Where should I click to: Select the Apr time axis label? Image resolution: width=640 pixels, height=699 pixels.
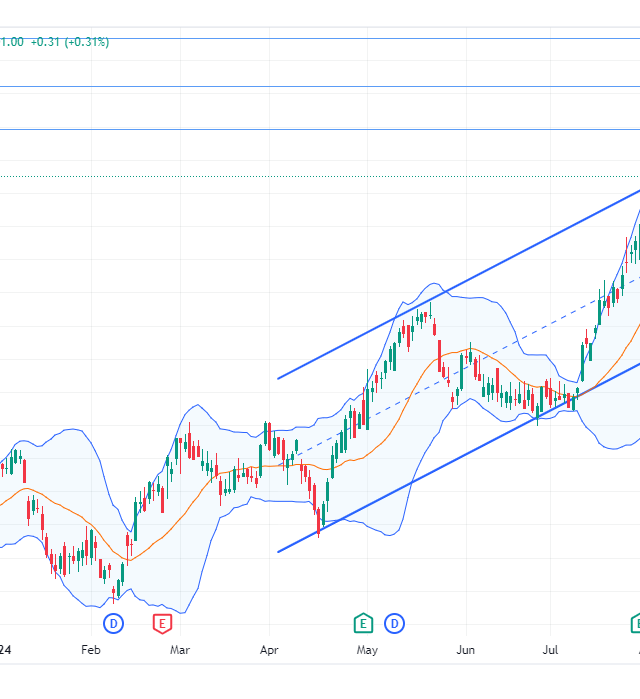pos(269,650)
